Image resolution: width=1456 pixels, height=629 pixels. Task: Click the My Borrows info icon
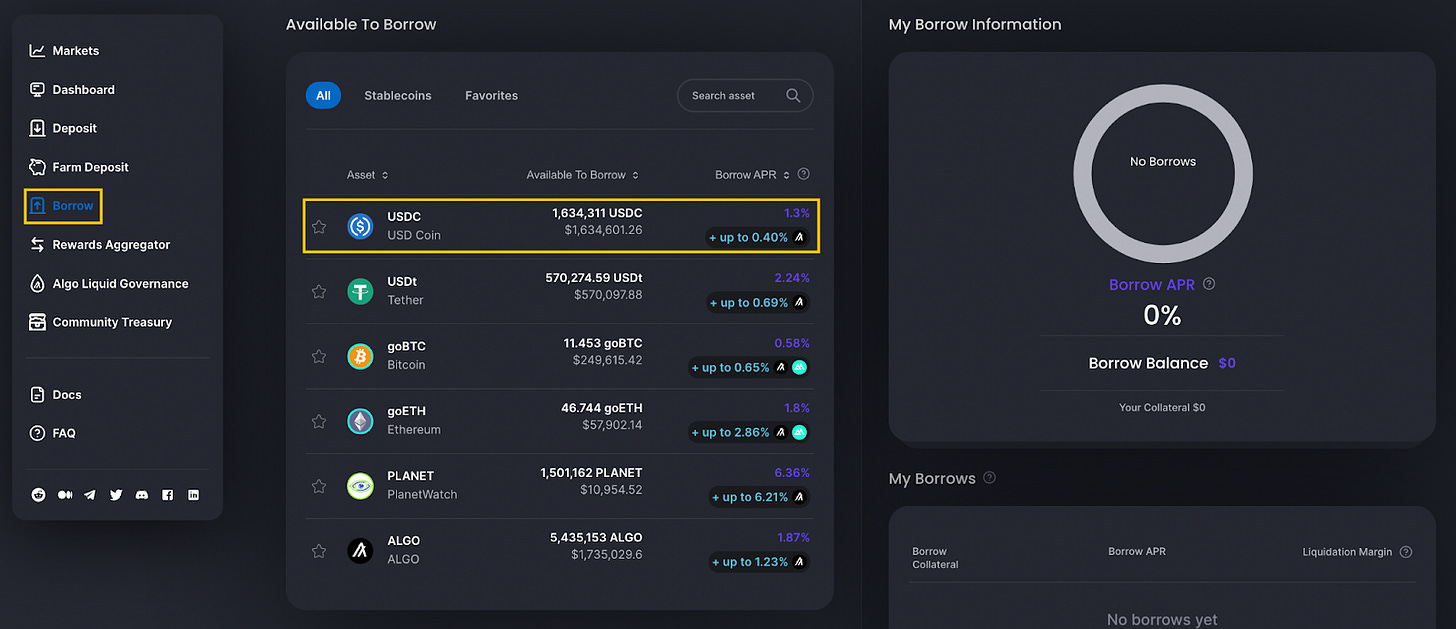989,478
